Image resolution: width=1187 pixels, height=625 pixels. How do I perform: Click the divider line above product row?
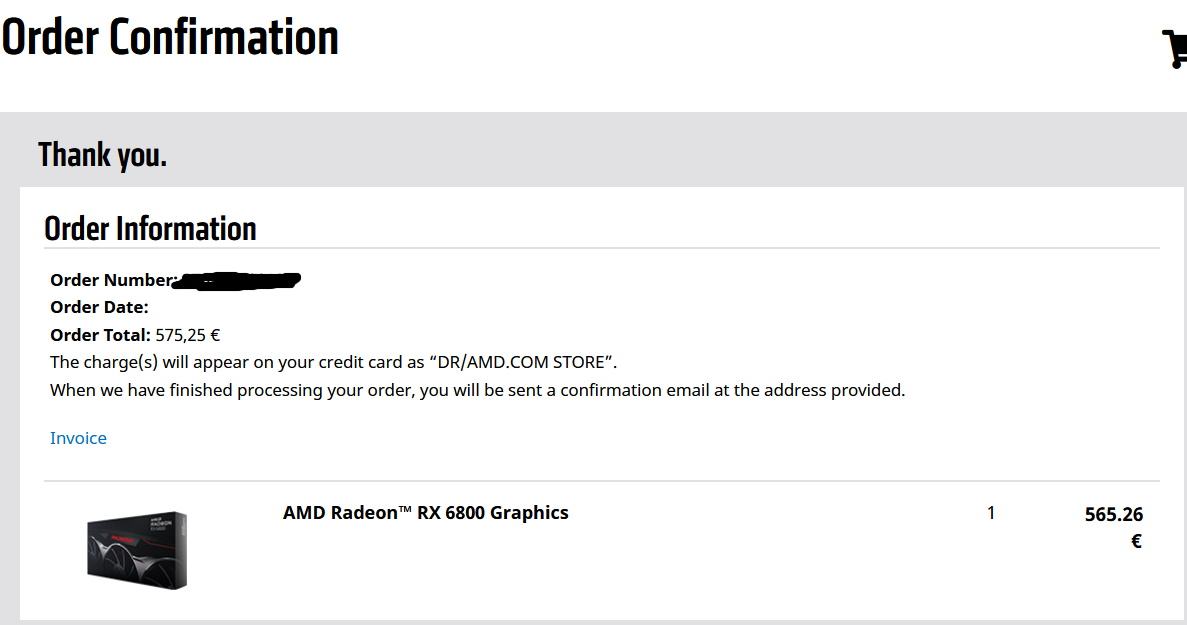tap(600, 481)
